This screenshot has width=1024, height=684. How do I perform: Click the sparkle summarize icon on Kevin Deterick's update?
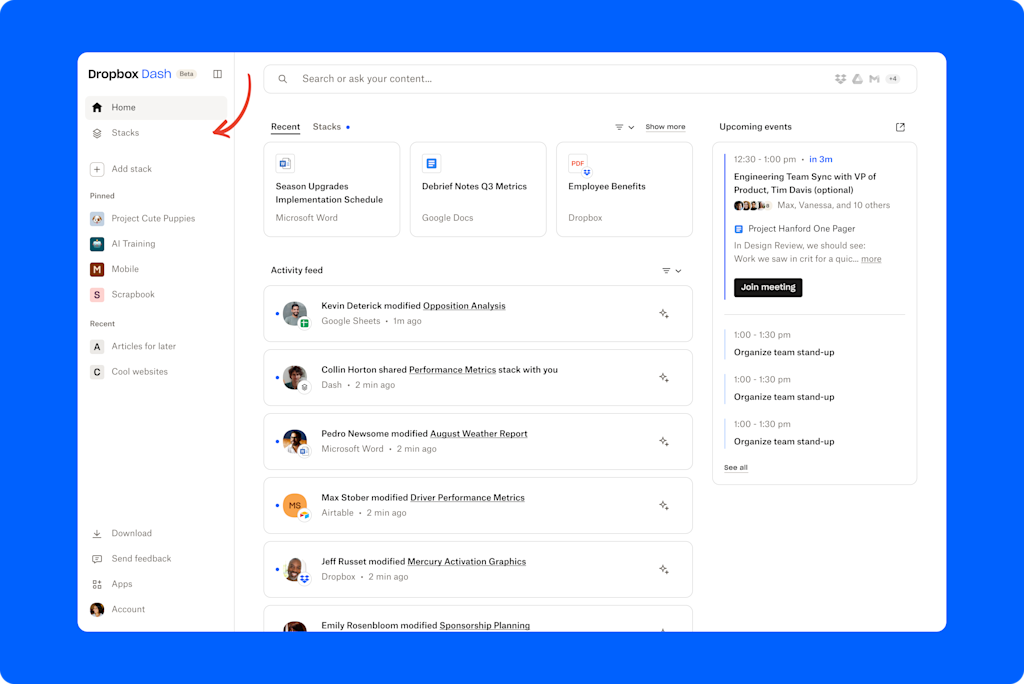point(664,313)
